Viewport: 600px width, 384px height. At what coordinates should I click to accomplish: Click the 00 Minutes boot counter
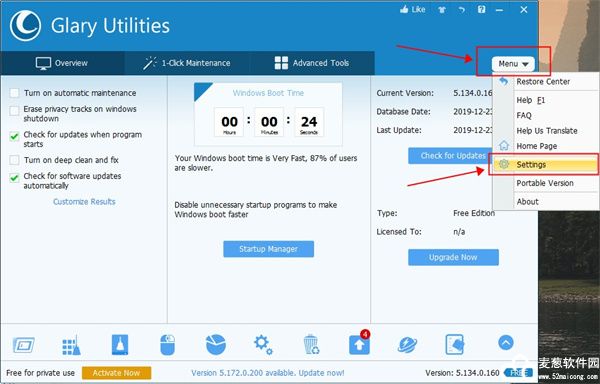(269, 122)
